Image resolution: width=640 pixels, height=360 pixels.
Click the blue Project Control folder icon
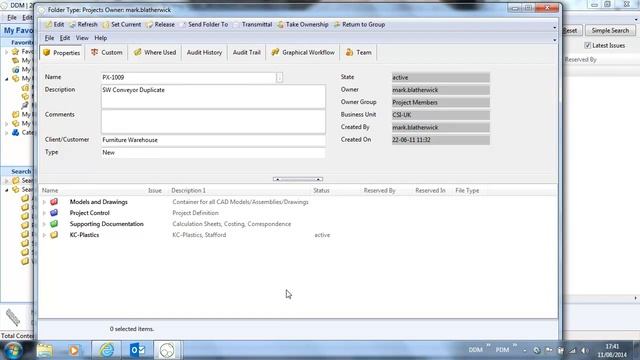pyautogui.click(x=54, y=213)
